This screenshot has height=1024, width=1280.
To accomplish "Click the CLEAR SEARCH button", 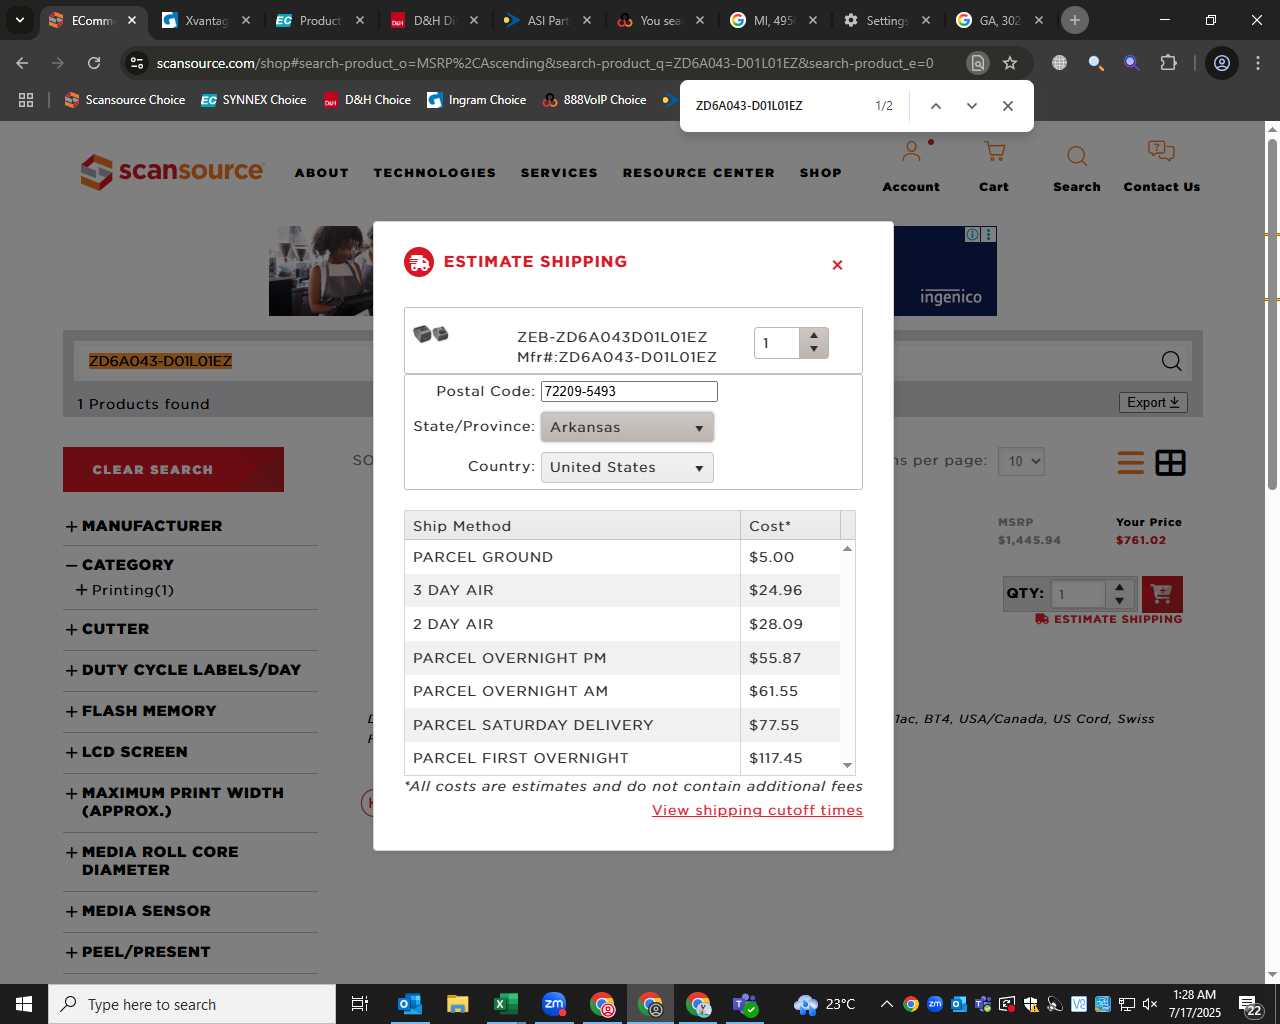I will (x=173, y=469).
